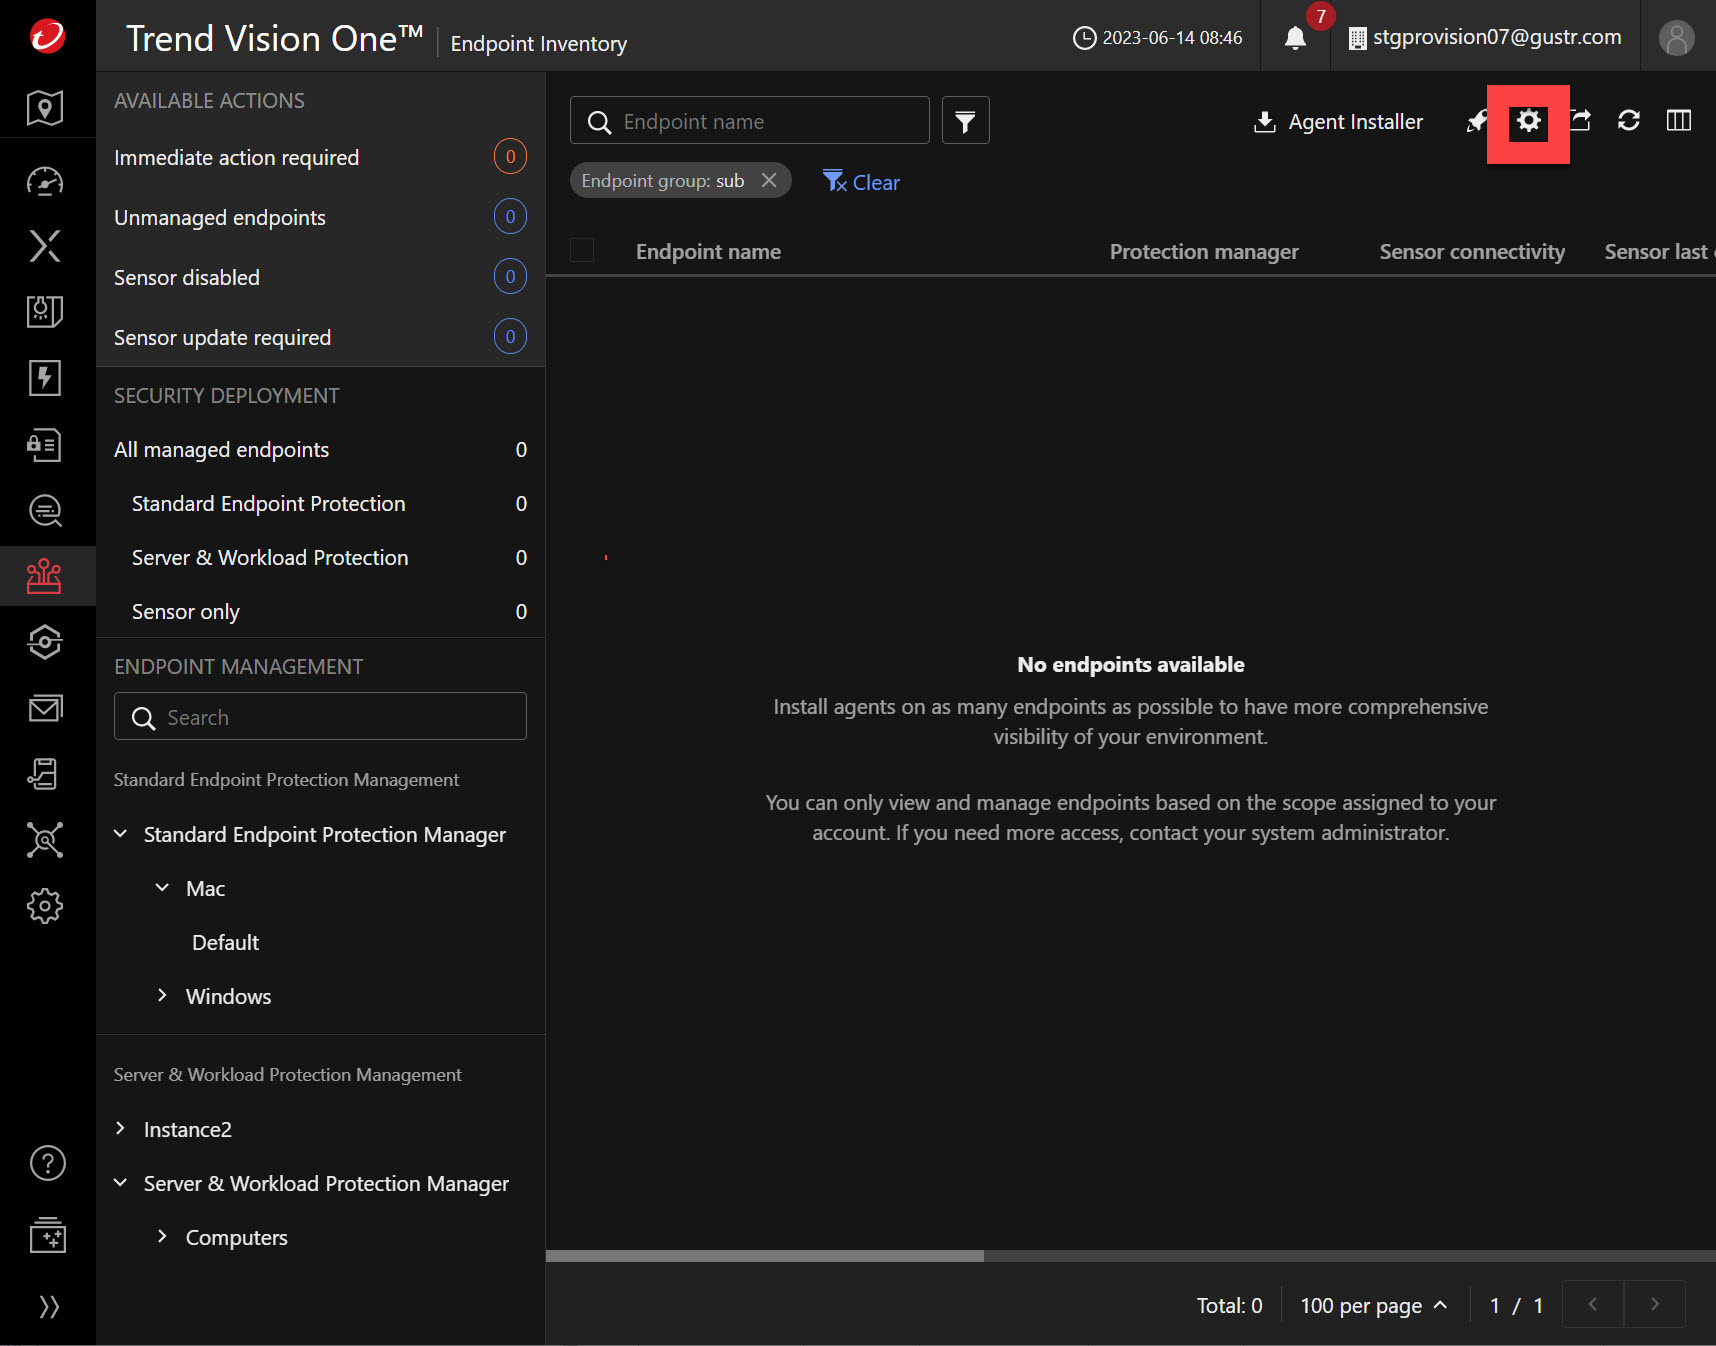Expand the left navigation sidebar
1716x1346 pixels.
(x=47, y=1306)
